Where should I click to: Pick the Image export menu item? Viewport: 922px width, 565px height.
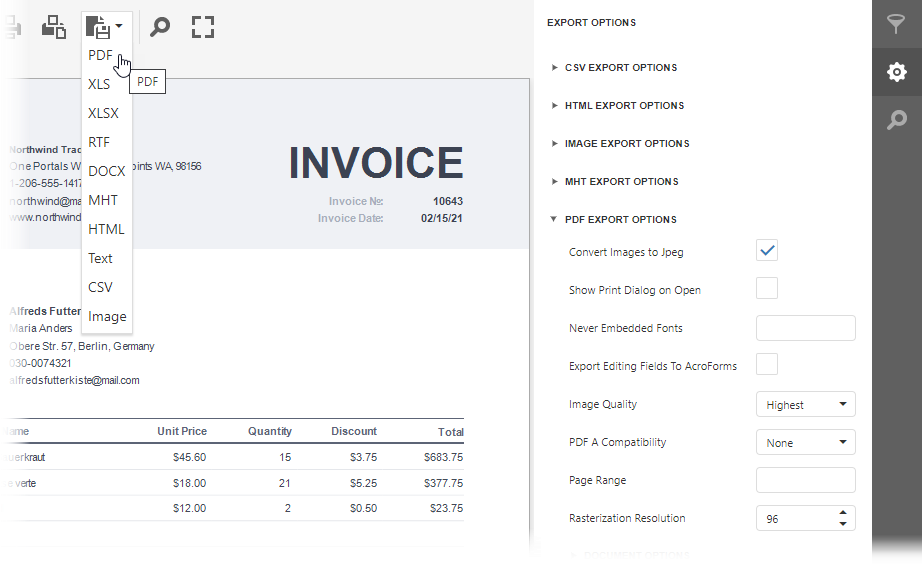point(107,316)
